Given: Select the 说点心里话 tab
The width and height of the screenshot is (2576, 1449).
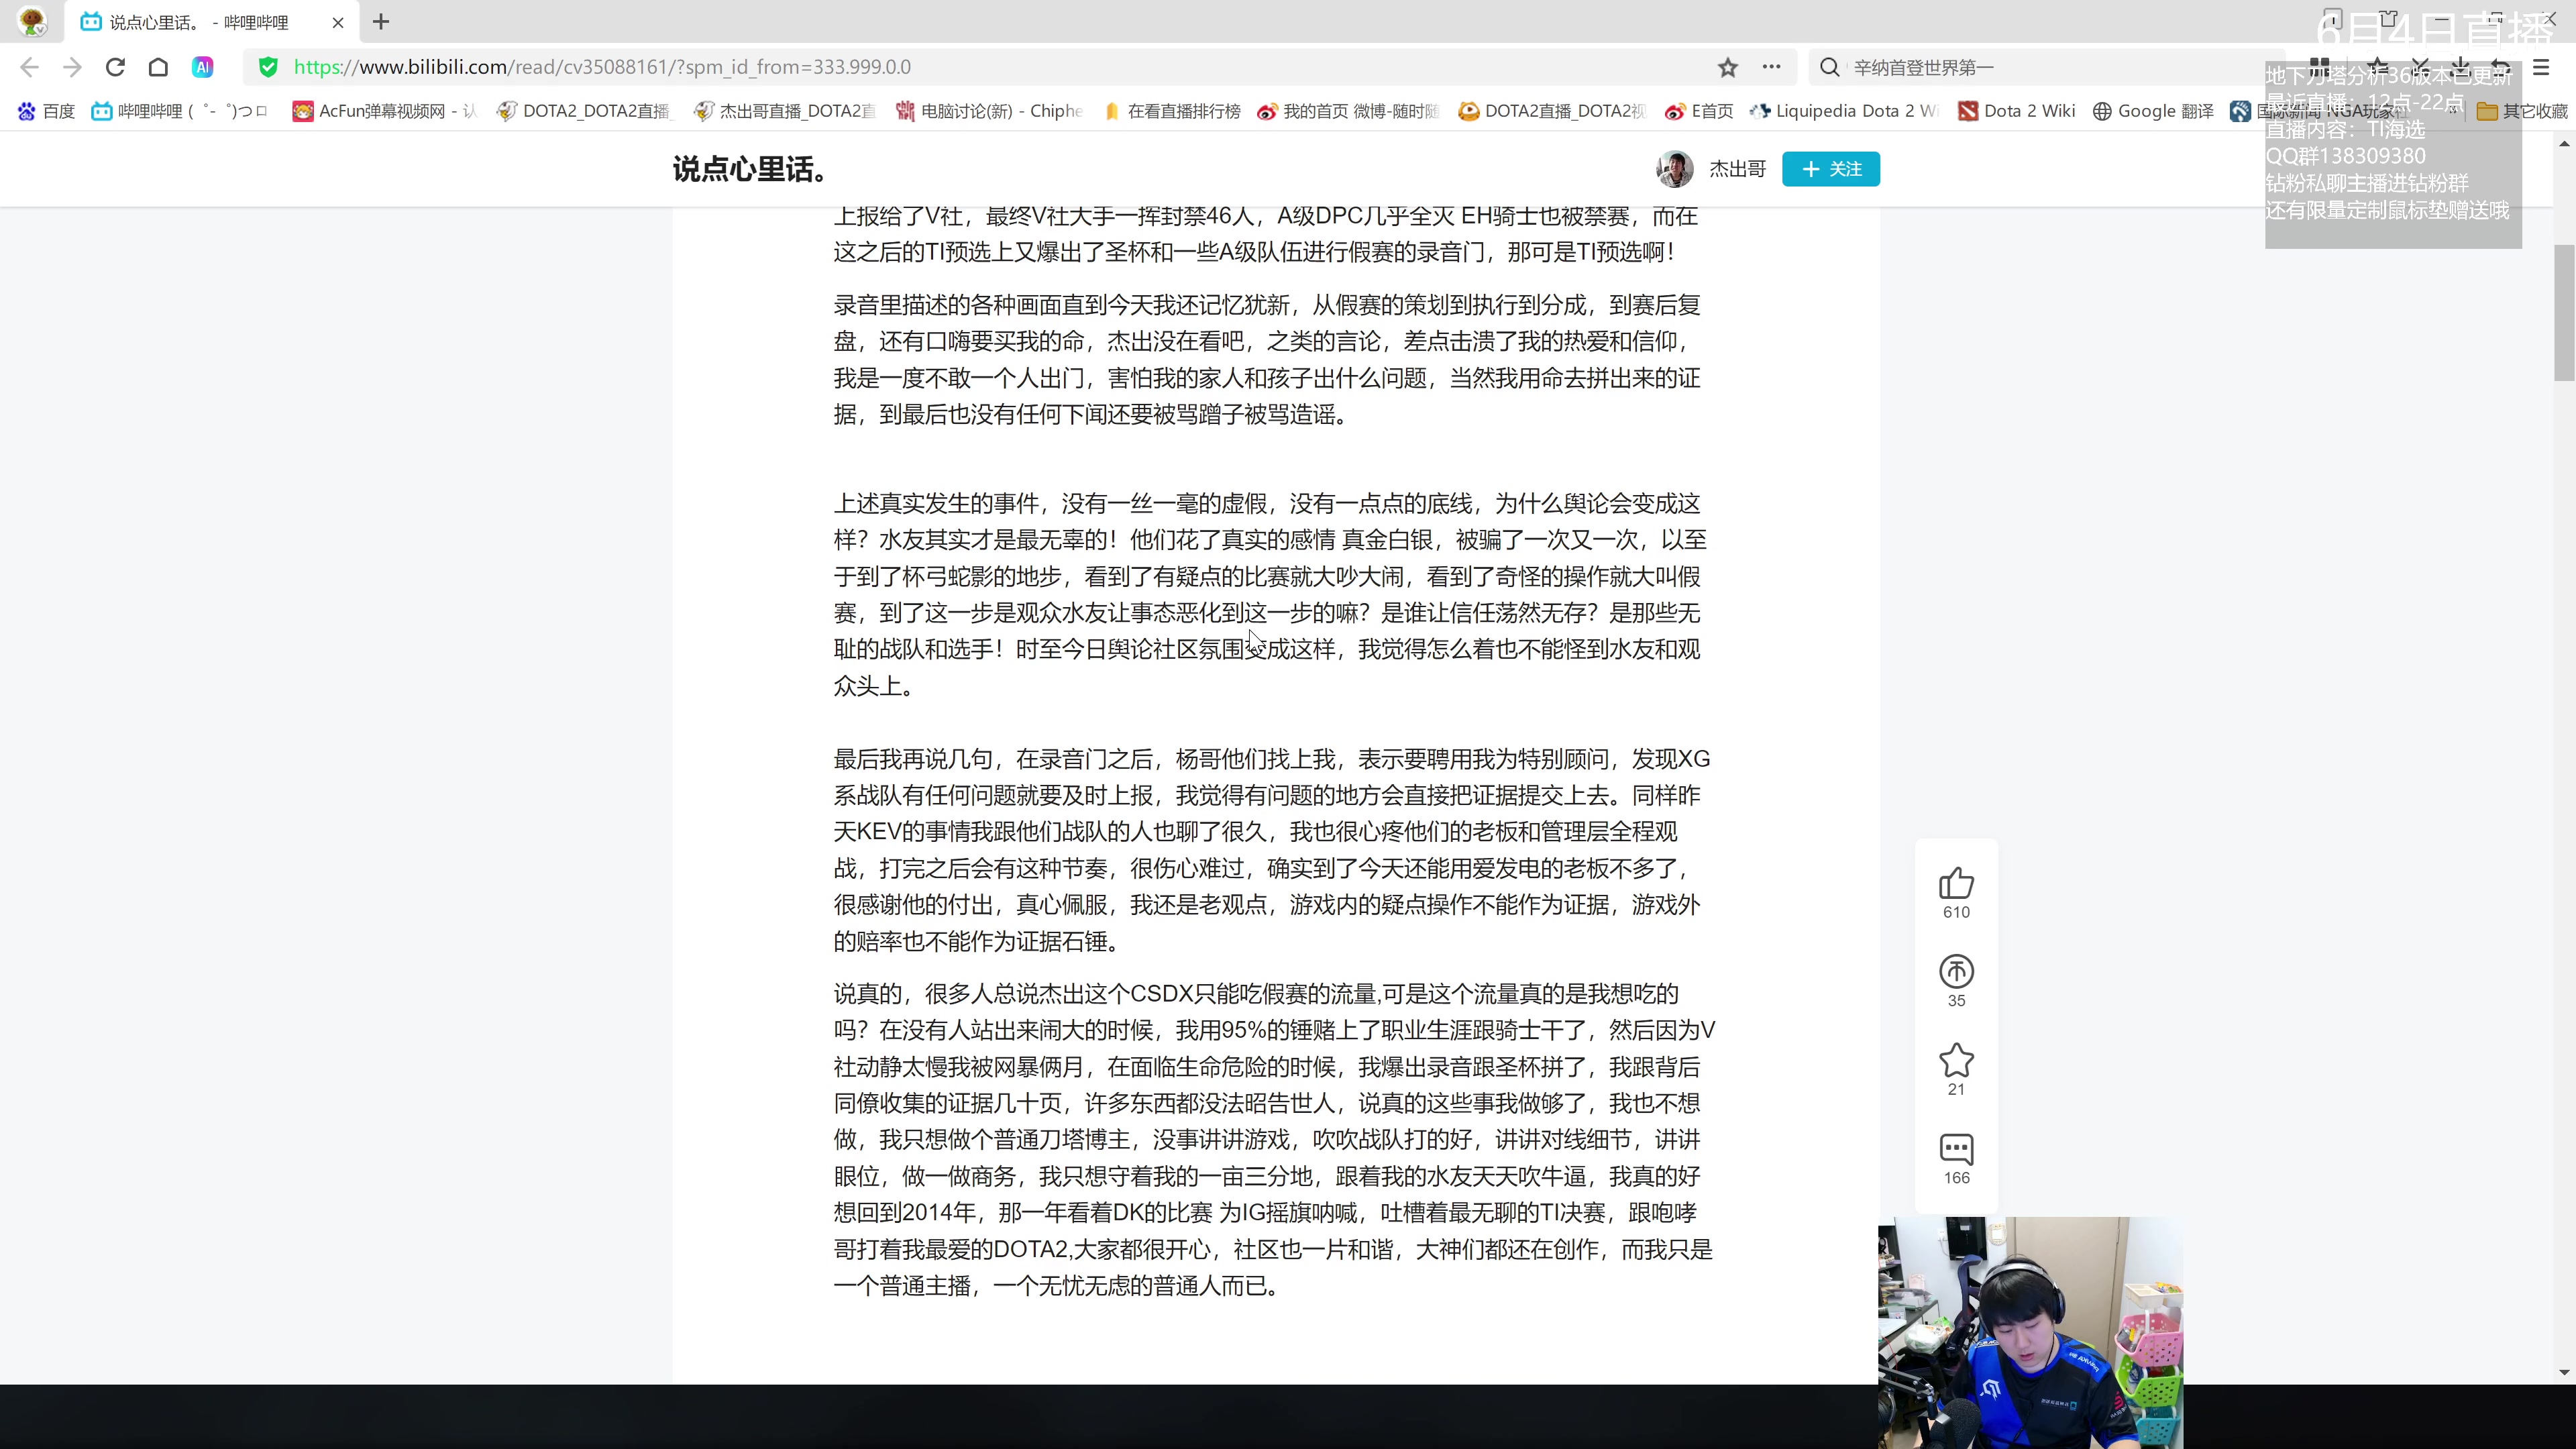Looking at the screenshot, I should pos(200,22).
